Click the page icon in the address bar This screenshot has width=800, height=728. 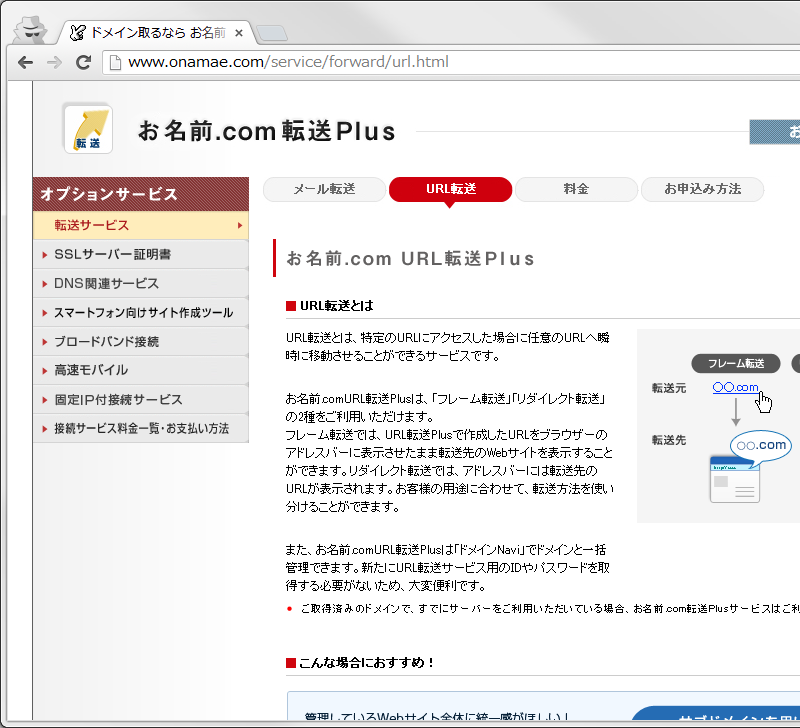click(x=115, y=62)
